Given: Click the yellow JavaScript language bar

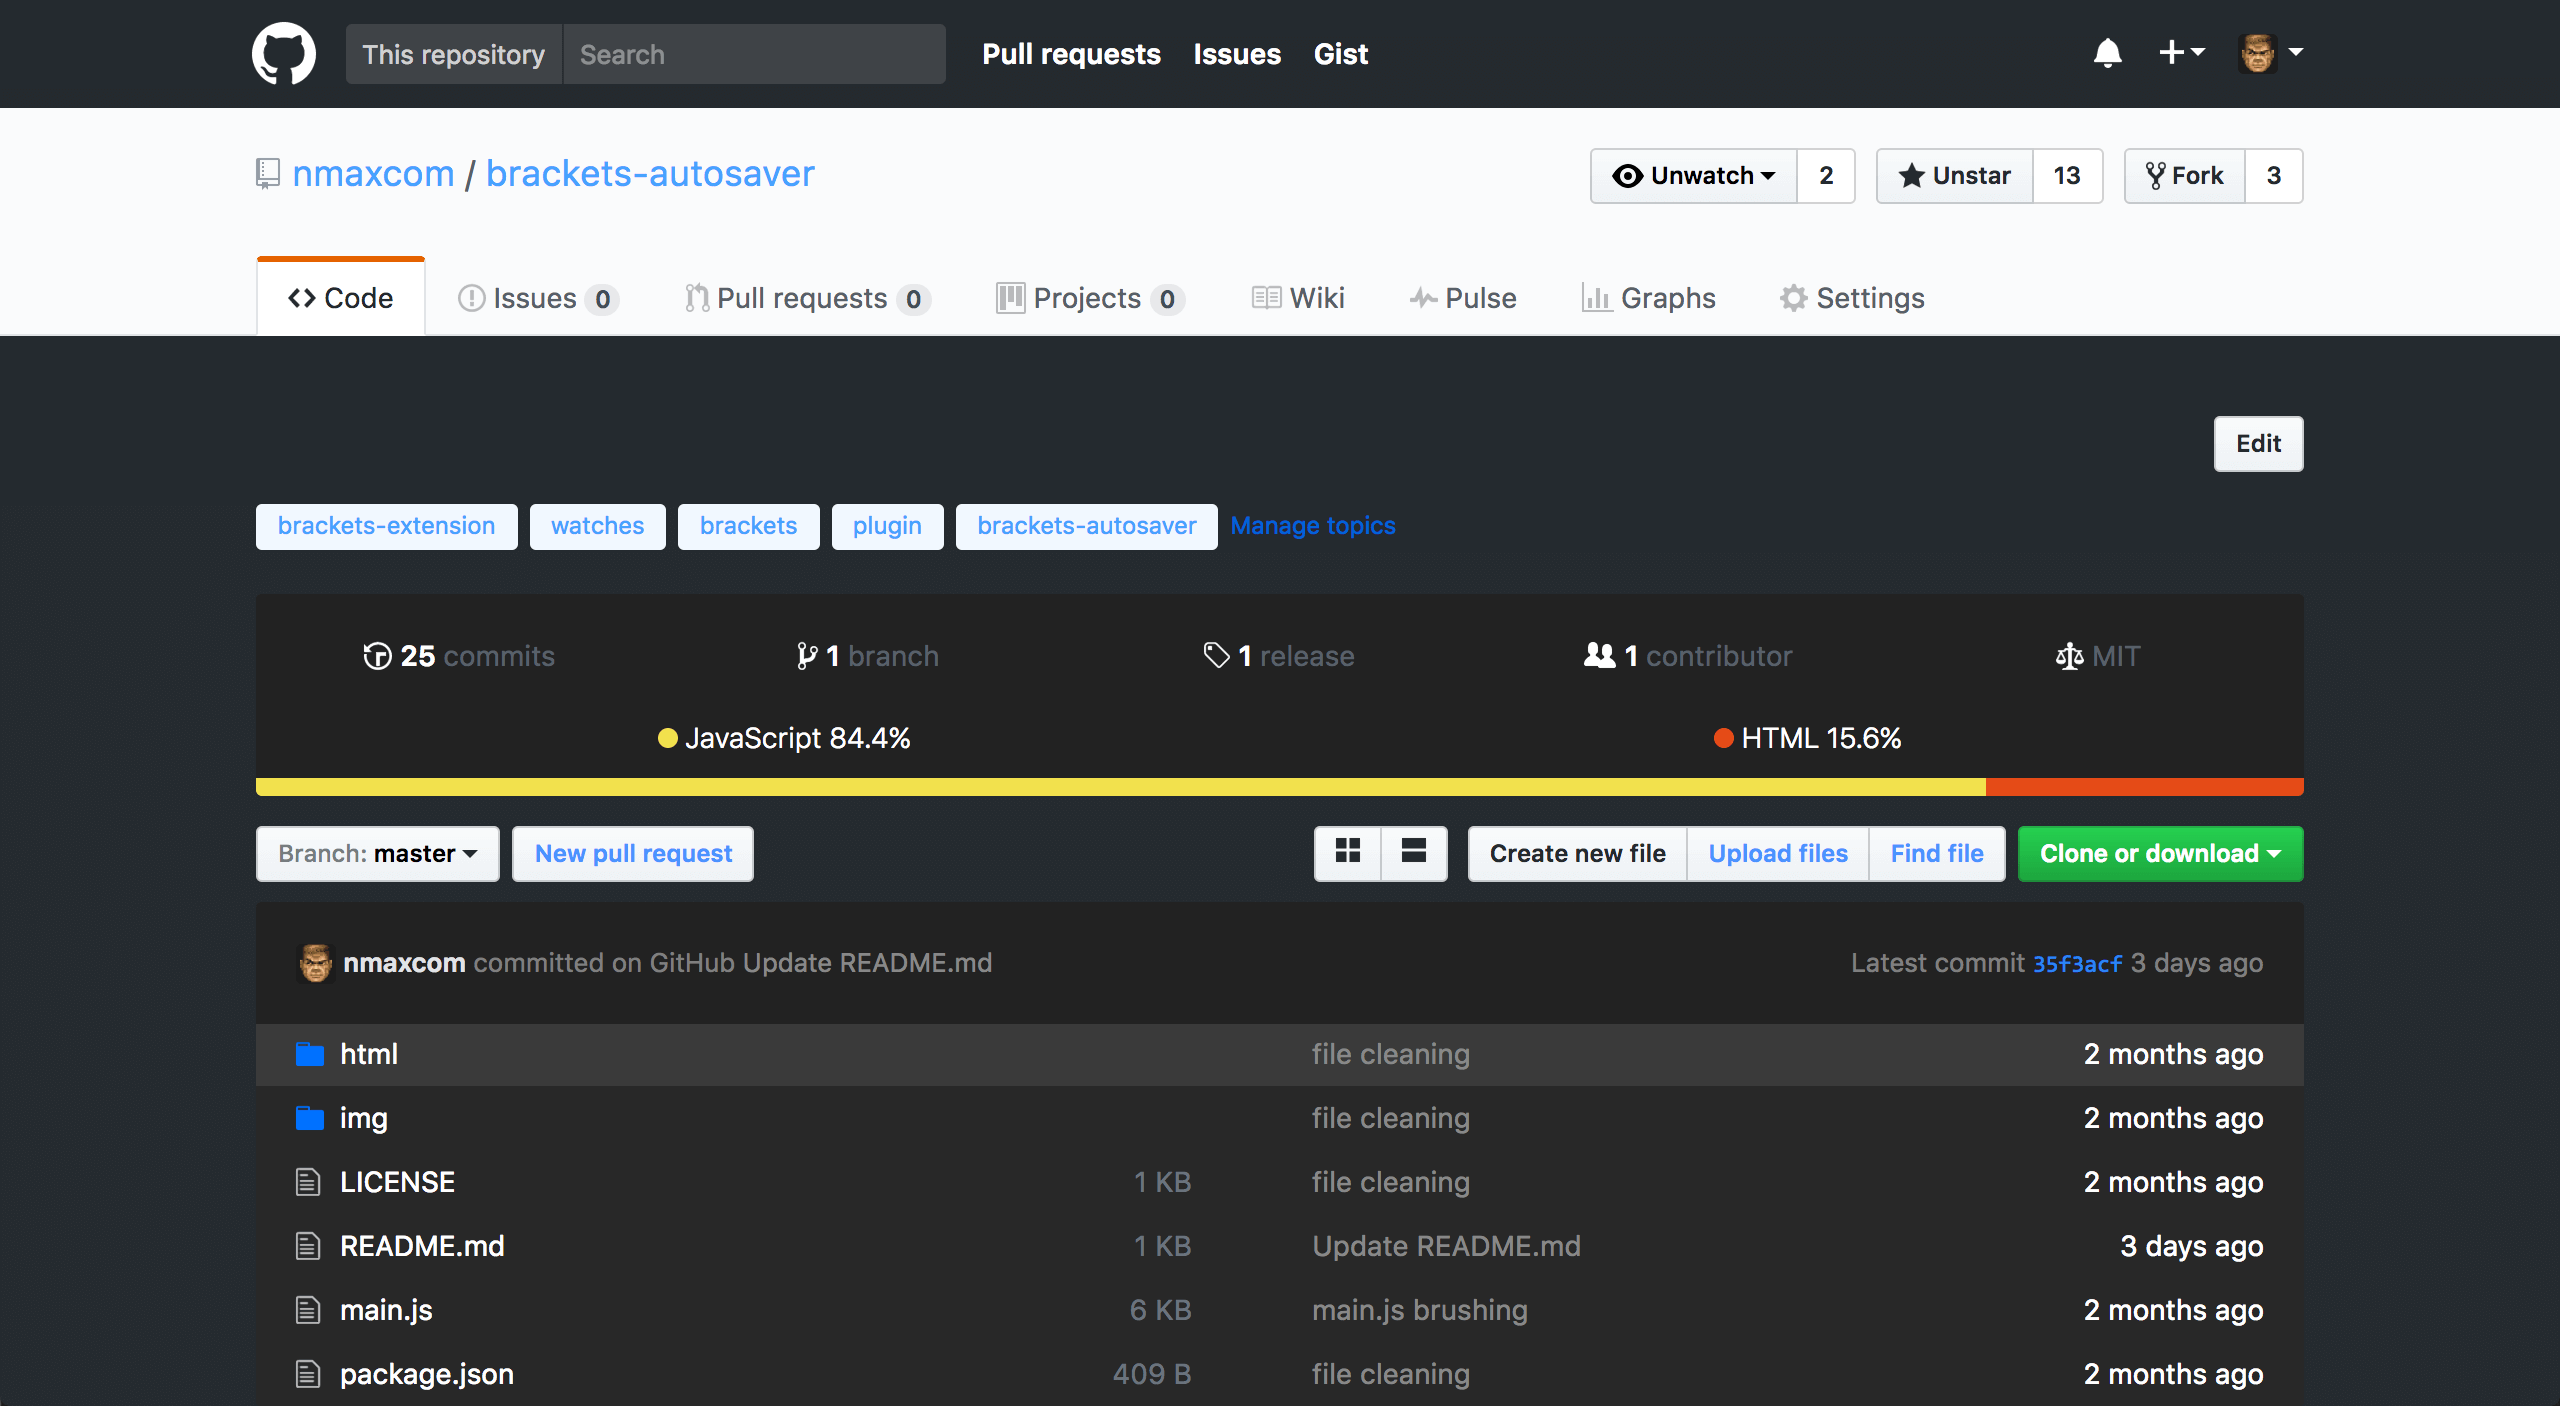Looking at the screenshot, I should [1120, 787].
